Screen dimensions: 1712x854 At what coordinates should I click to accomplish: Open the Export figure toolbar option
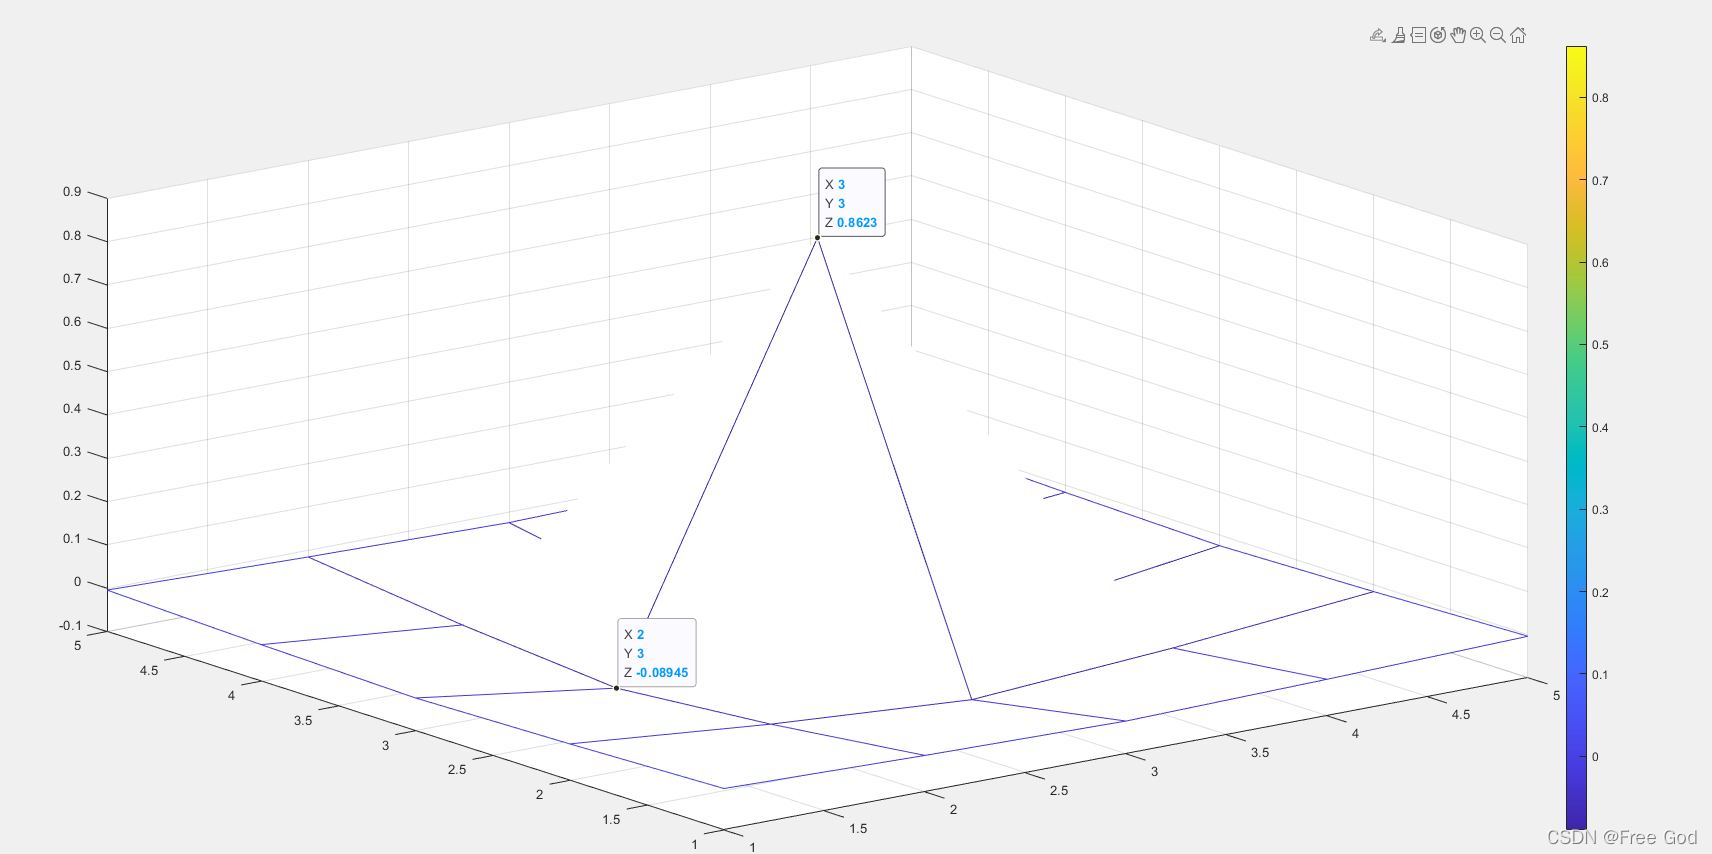click(1378, 35)
